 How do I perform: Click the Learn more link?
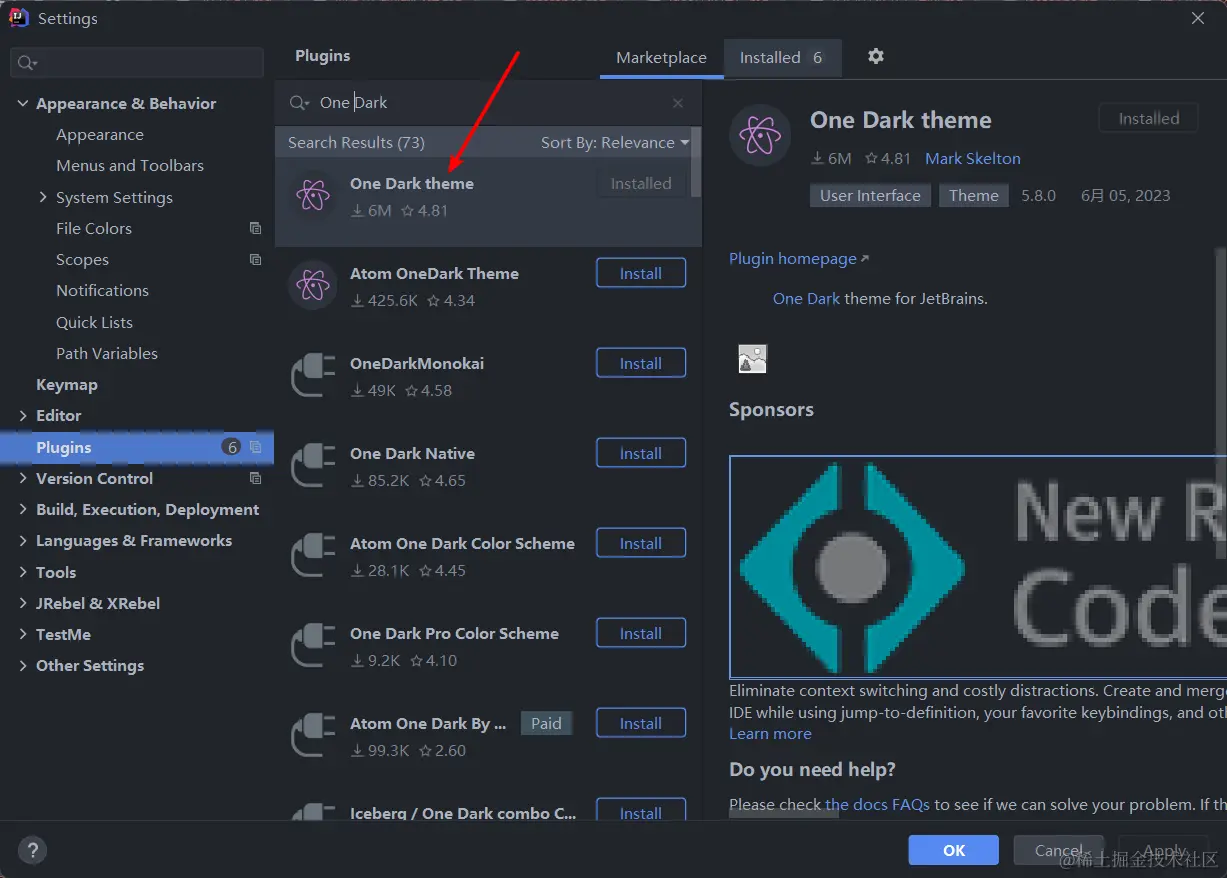point(770,733)
